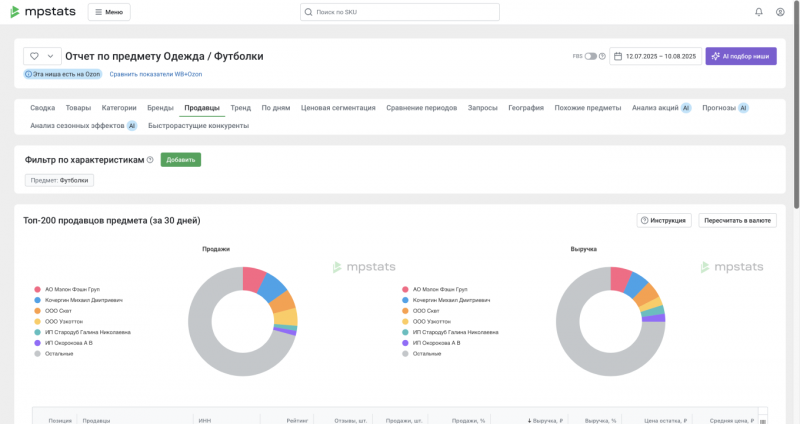Toggle Остальные series in revenue legend
This screenshot has width=800, height=424.
click(426, 353)
